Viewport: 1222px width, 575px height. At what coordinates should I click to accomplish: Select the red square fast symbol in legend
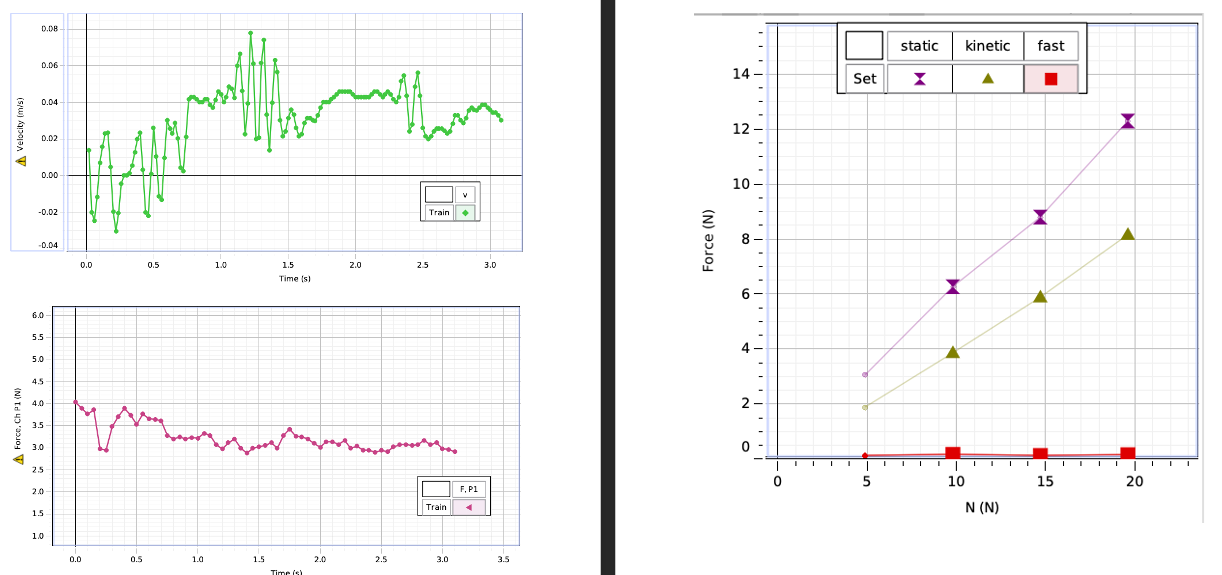[x=1051, y=79]
